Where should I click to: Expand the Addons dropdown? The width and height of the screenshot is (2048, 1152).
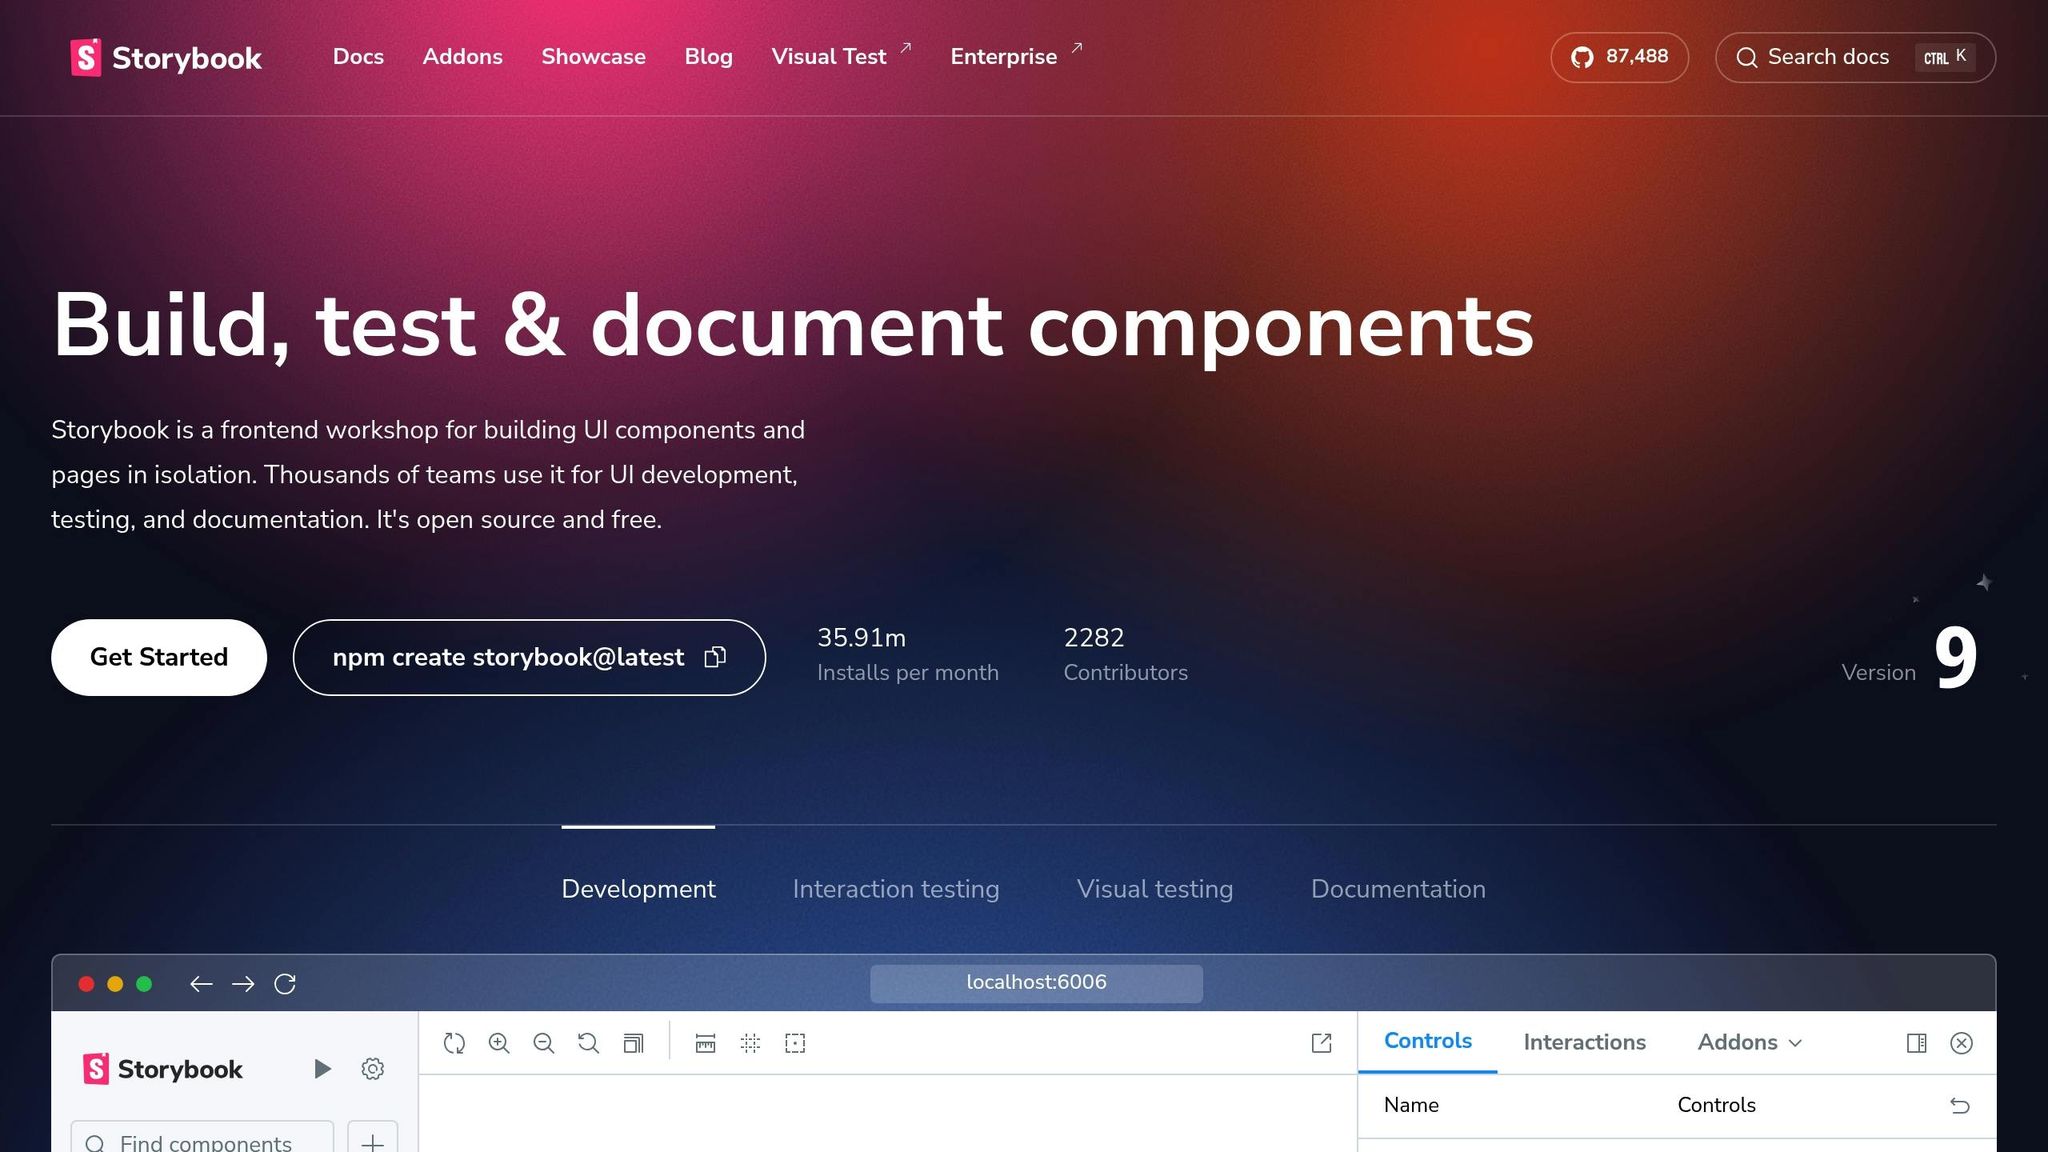pos(1749,1042)
